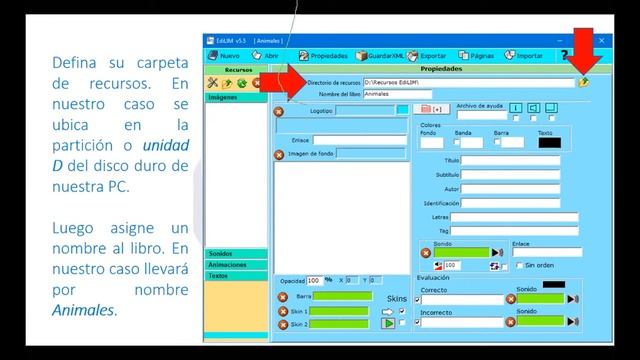
Task: Click the Importar toolbar button
Action: 524,56
